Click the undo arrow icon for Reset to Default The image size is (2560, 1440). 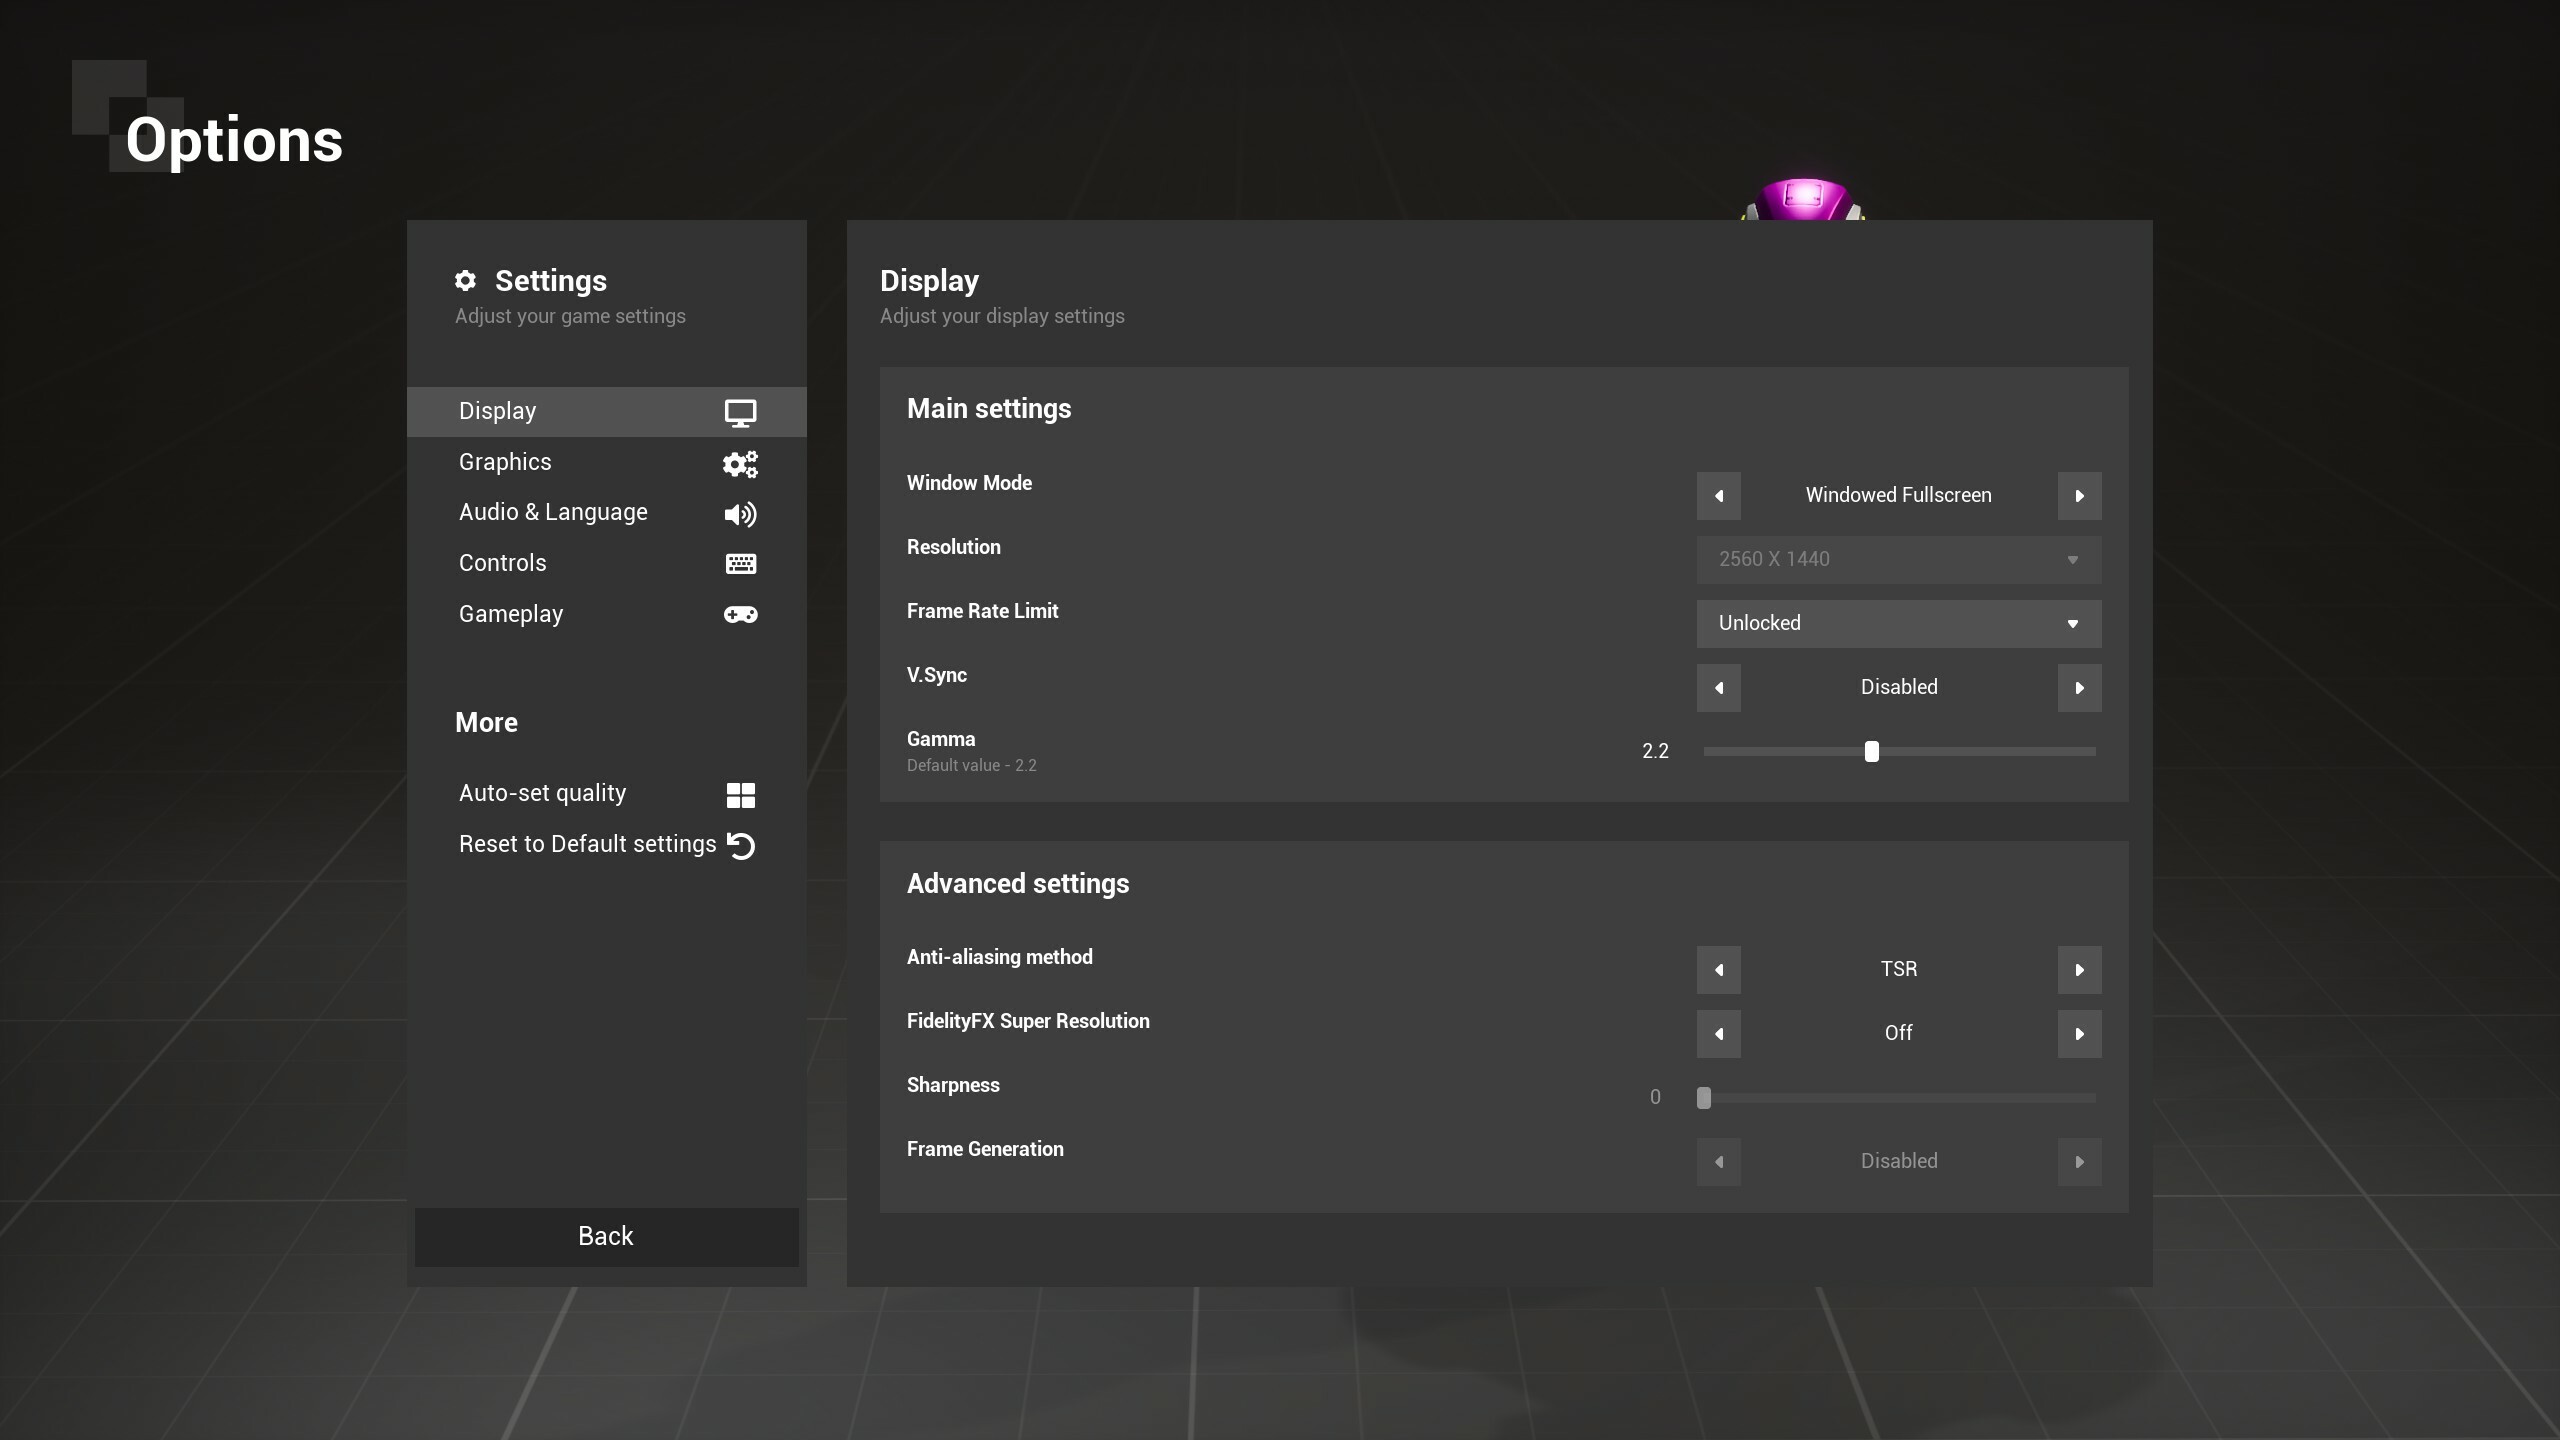coord(740,846)
